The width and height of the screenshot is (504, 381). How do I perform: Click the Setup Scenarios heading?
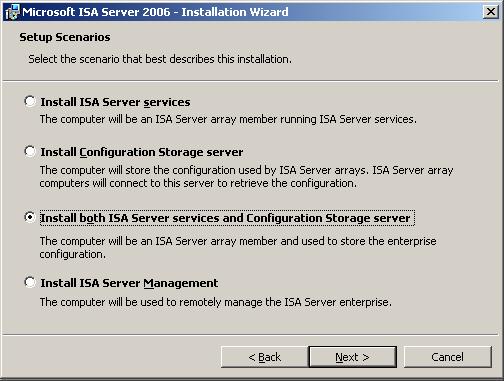point(65,37)
